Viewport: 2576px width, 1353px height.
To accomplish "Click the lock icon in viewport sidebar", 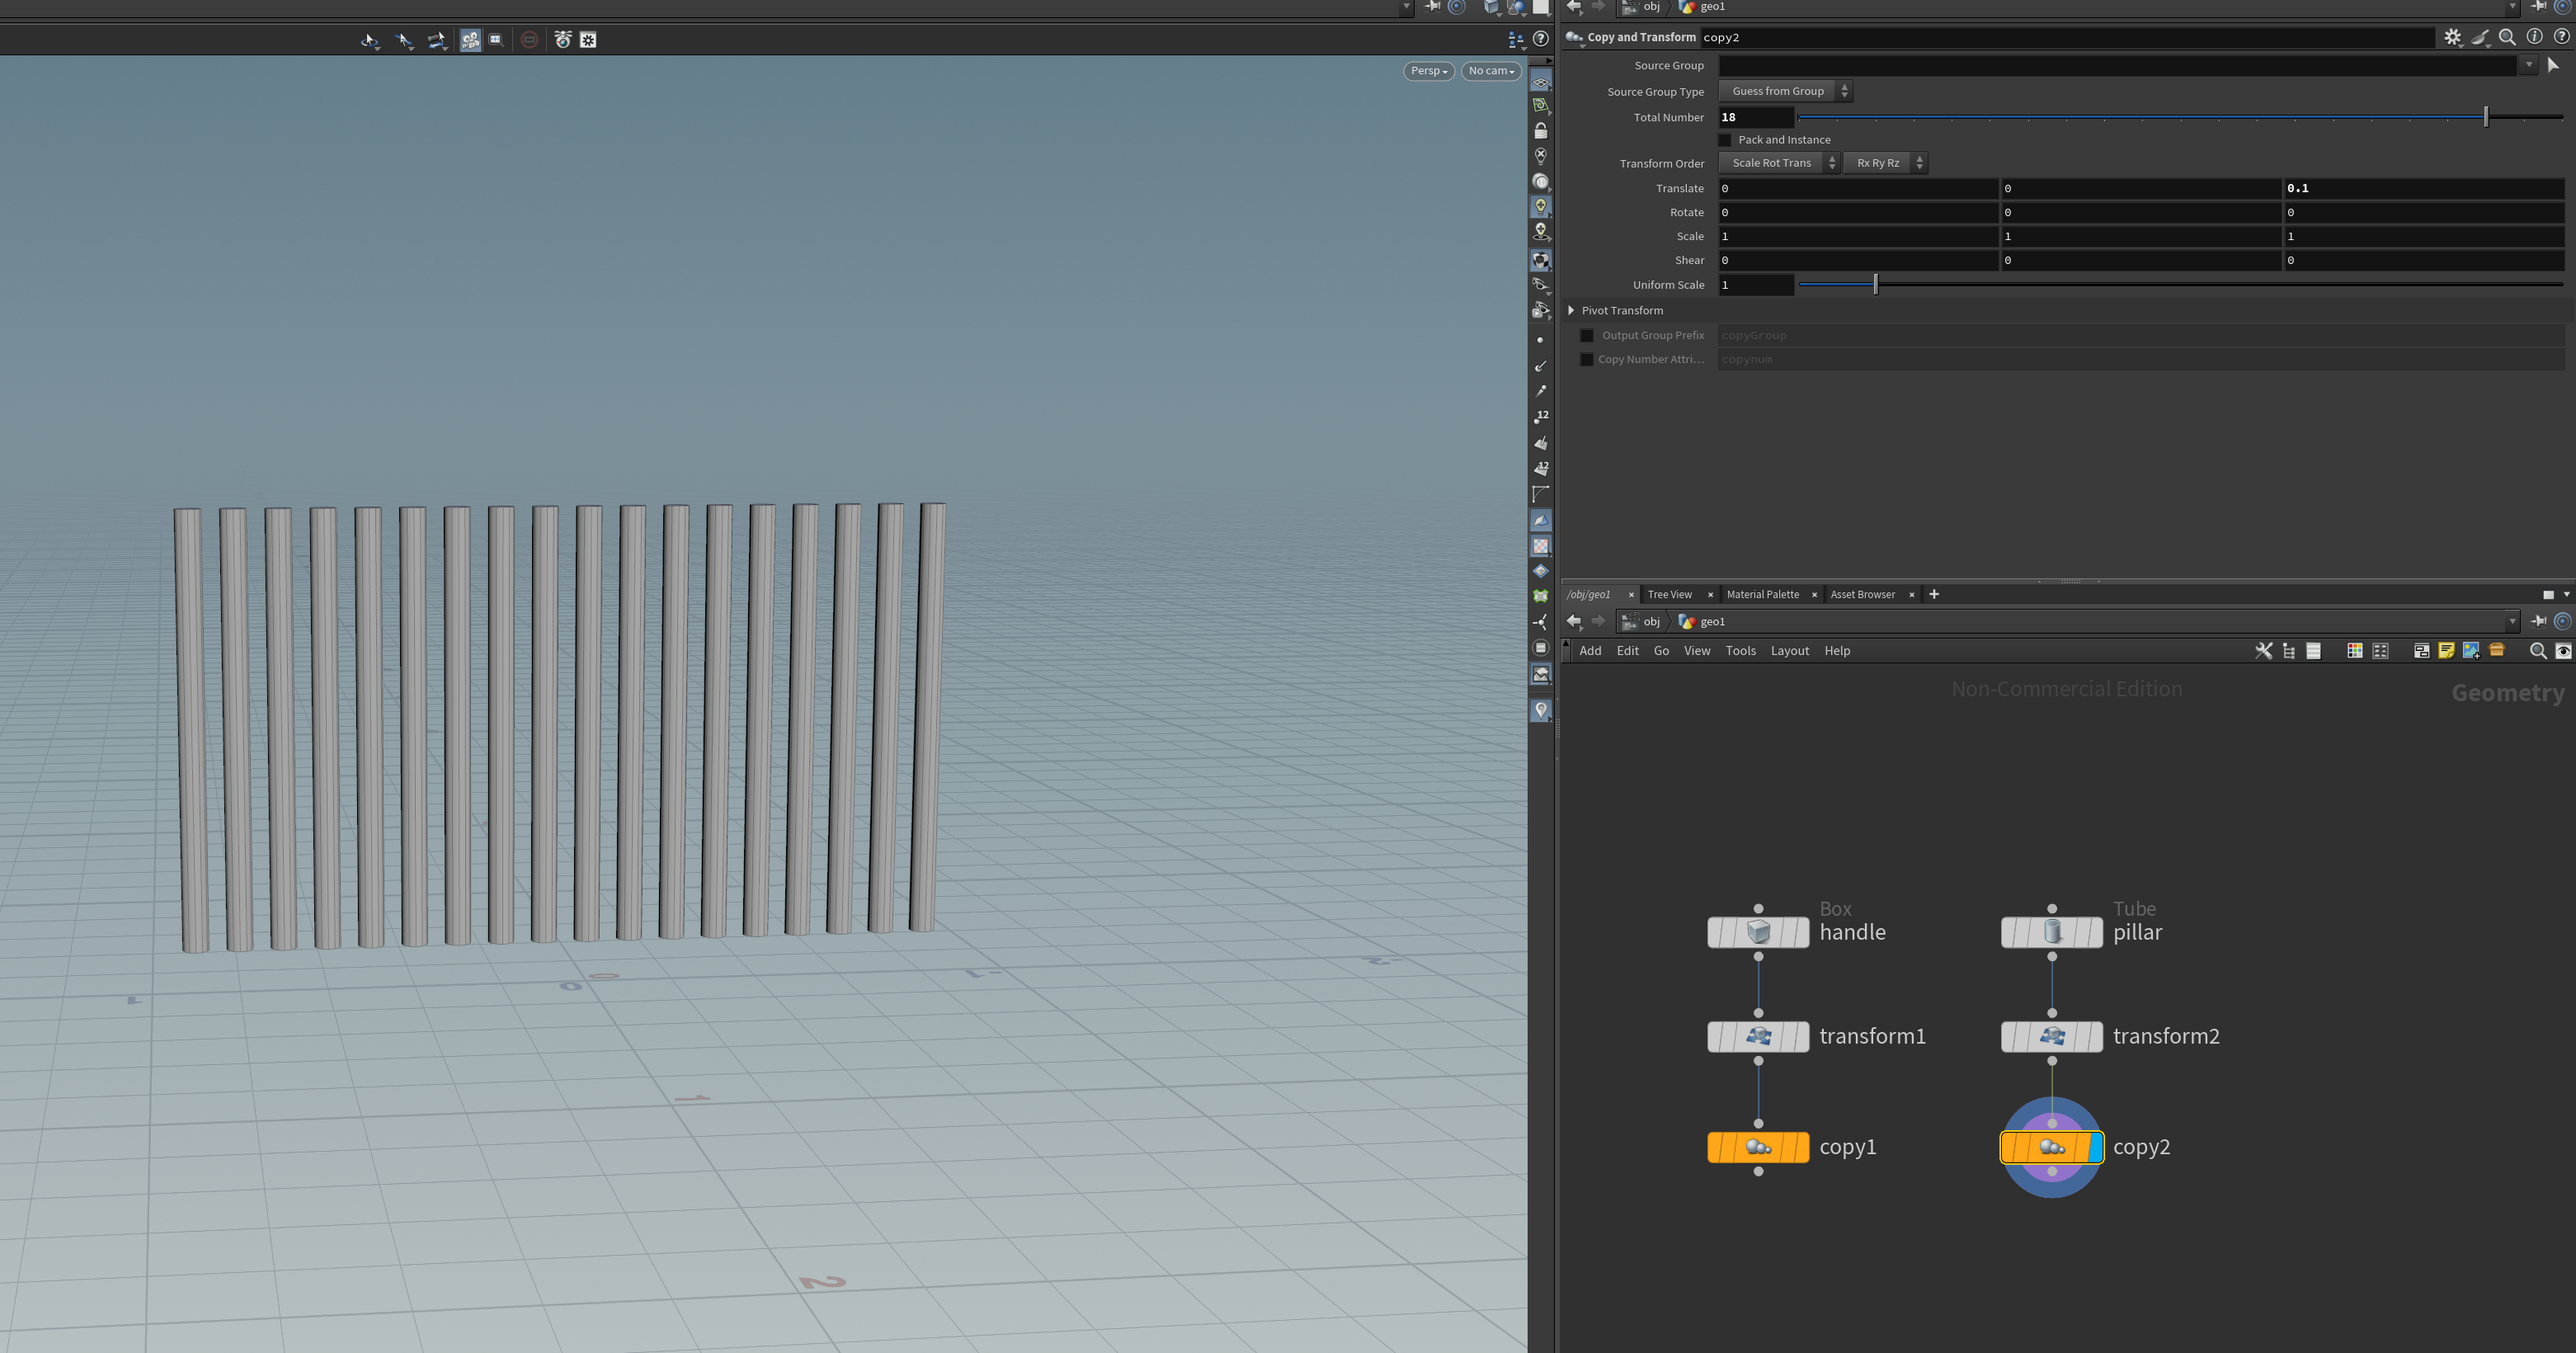I will point(1541,131).
